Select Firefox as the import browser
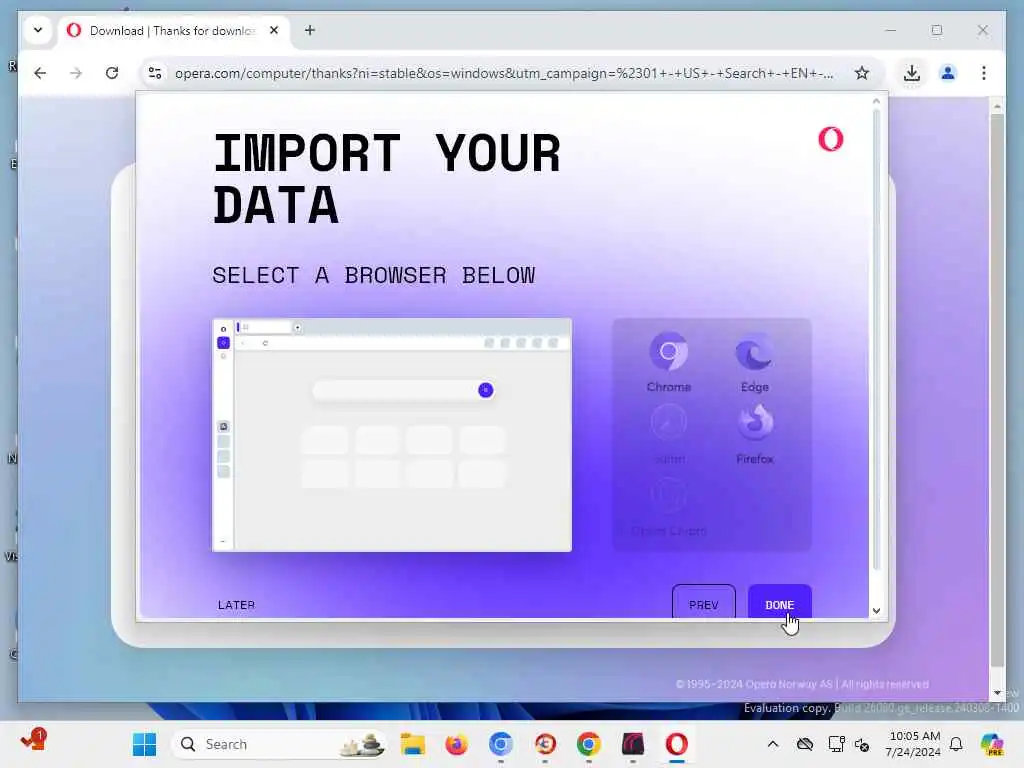This screenshot has width=1024, height=768. click(754, 434)
